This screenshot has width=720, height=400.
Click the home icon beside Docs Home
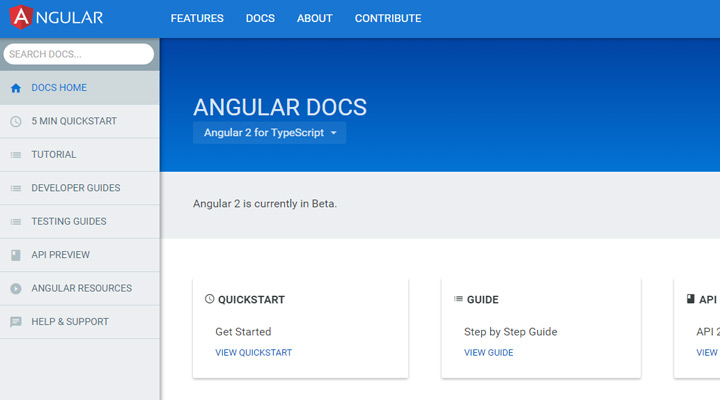pyautogui.click(x=16, y=88)
